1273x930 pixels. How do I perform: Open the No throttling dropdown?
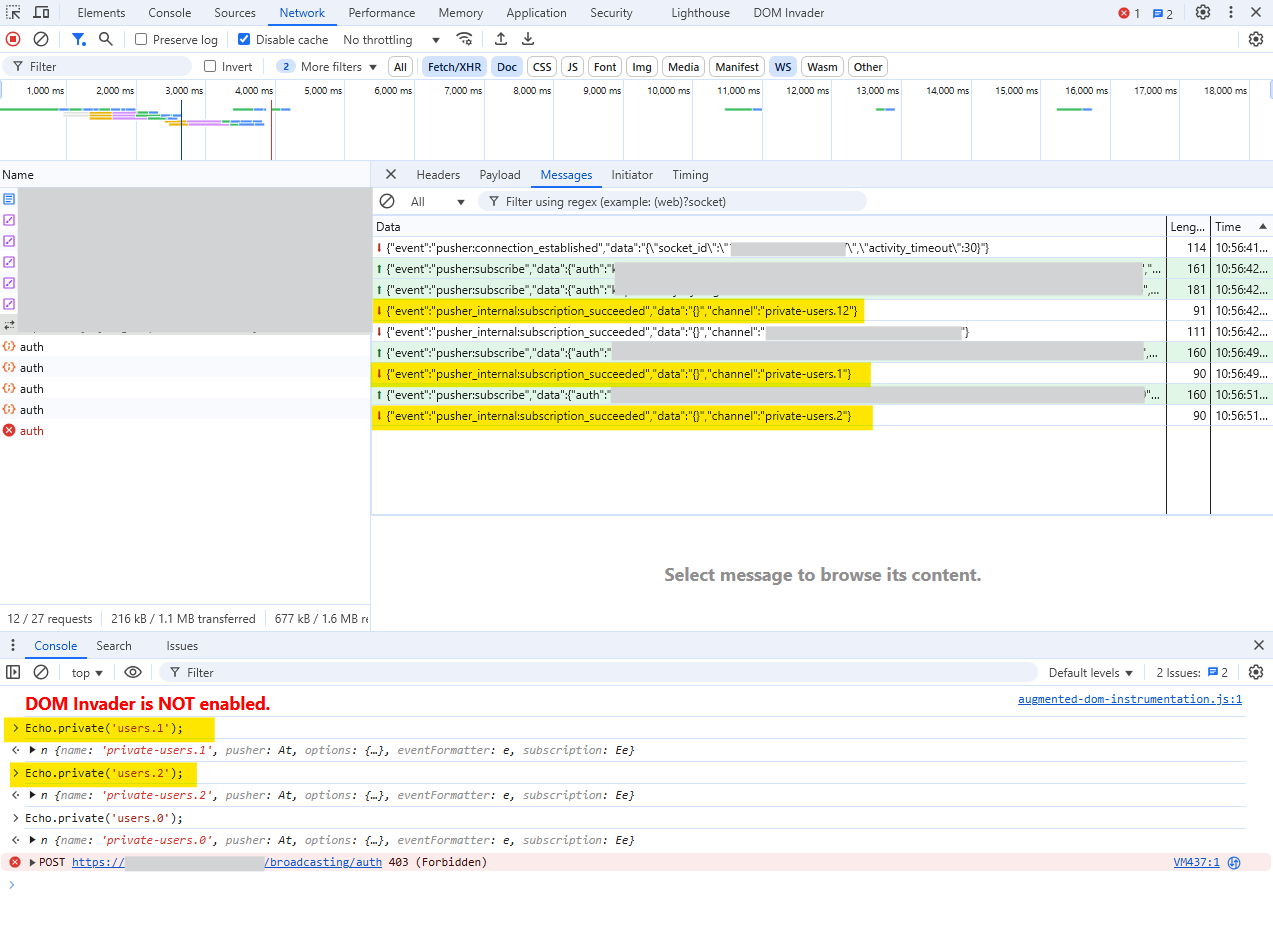[391, 39]
